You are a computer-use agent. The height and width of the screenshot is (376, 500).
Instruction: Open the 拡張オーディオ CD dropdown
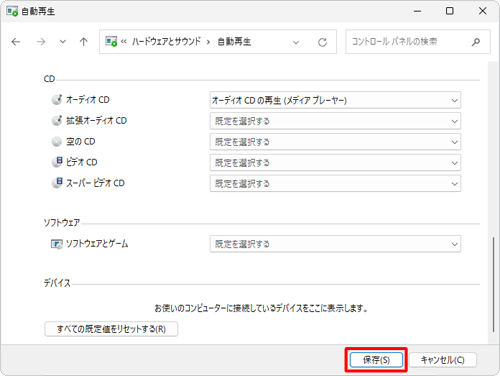tap(335, 121)
